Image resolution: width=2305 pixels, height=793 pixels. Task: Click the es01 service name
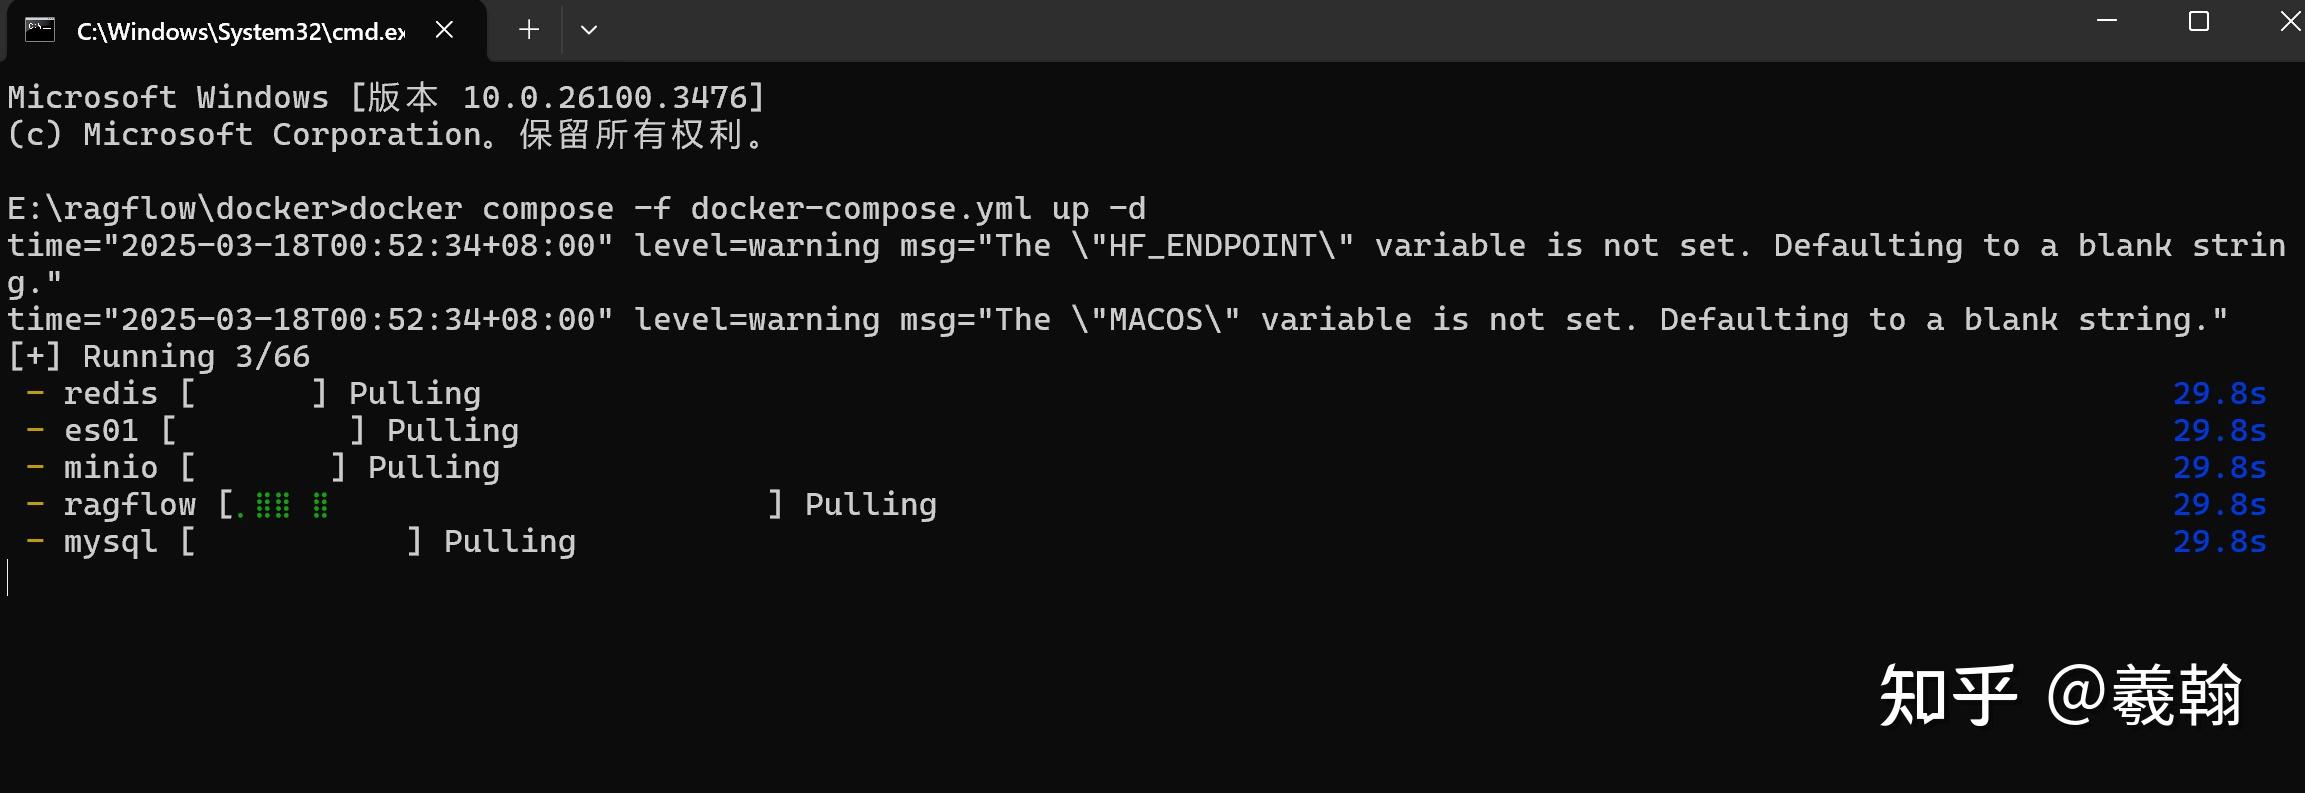click(101, 431)
